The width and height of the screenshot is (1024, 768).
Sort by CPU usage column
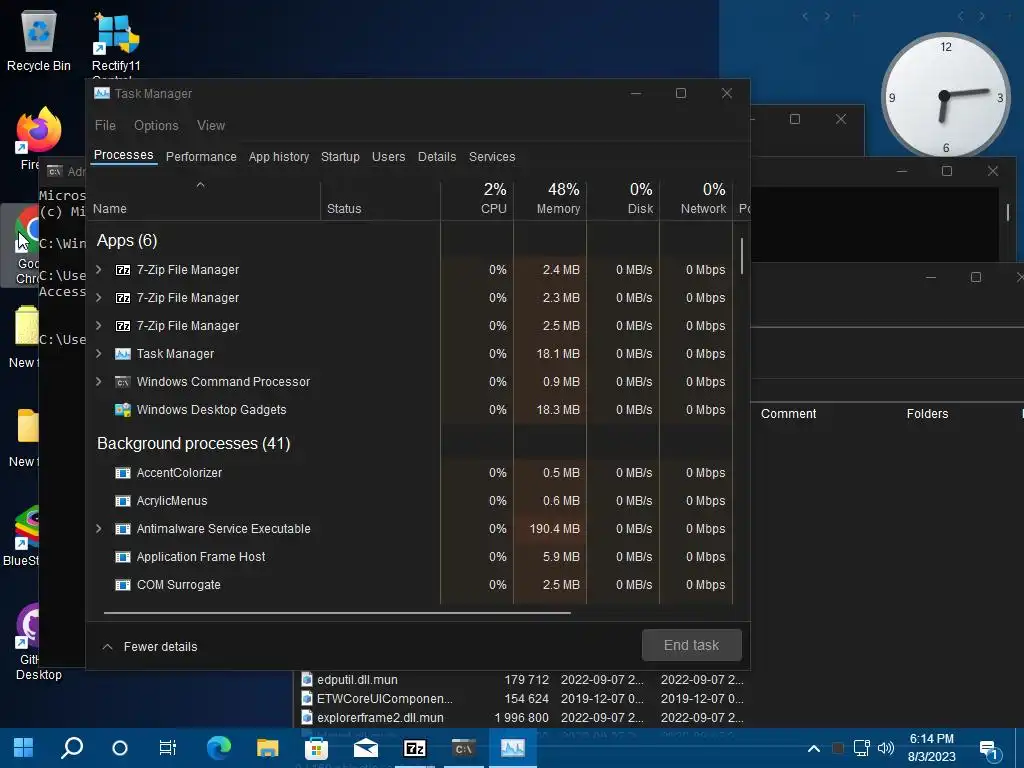click(x=477, y=200)
